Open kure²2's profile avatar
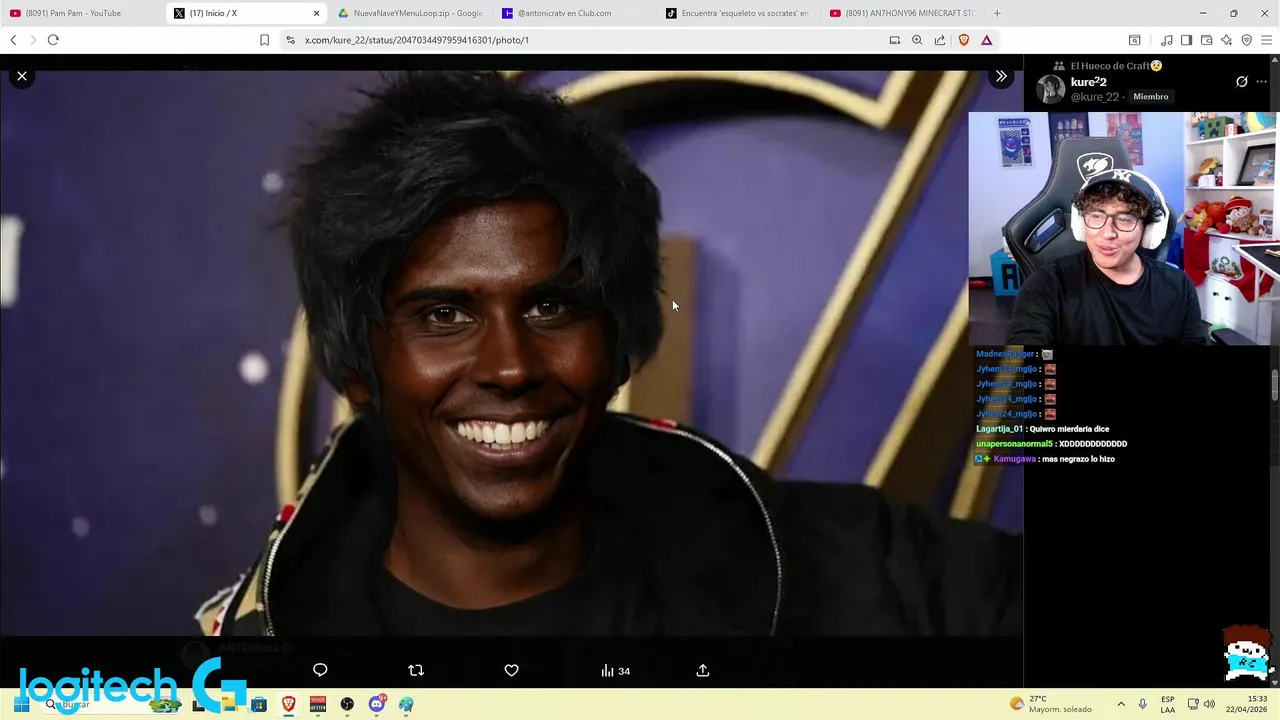The width and height of the screenshot is (1280, 720). [x=1050, y=89]
